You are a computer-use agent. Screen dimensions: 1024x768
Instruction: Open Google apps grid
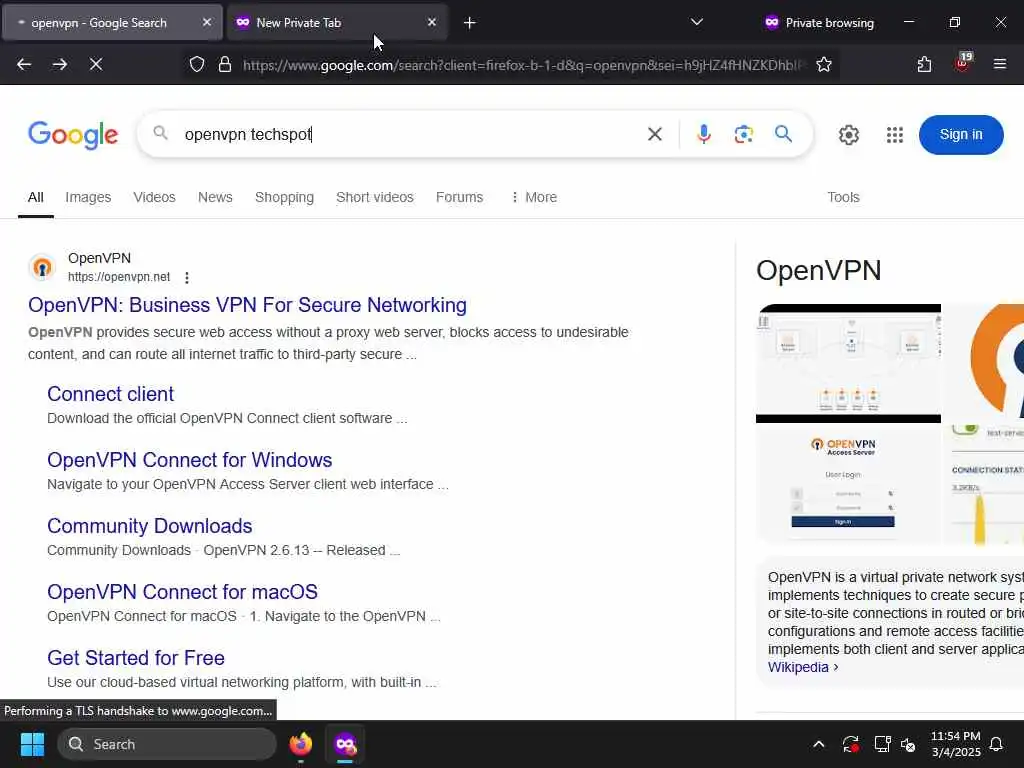click(895, 135)
